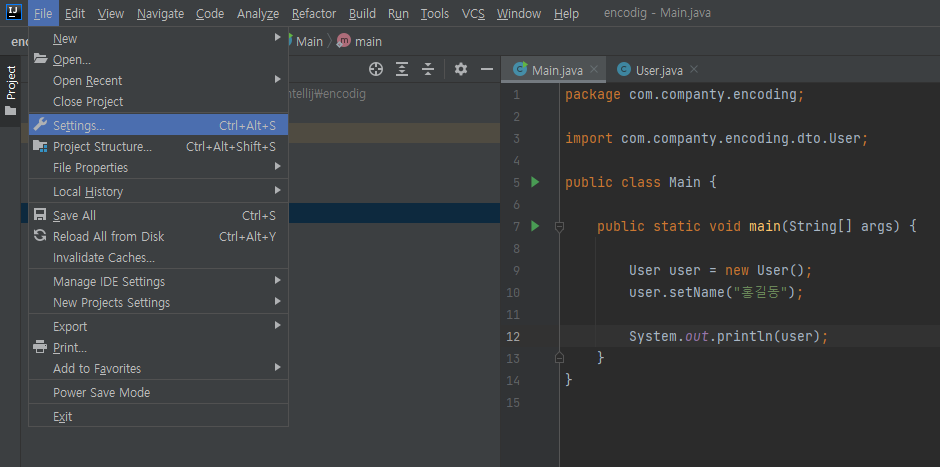Viewport: 940px width, 468px height.
Task: Select Save All menu entry
Action: (x=158, y=215)
